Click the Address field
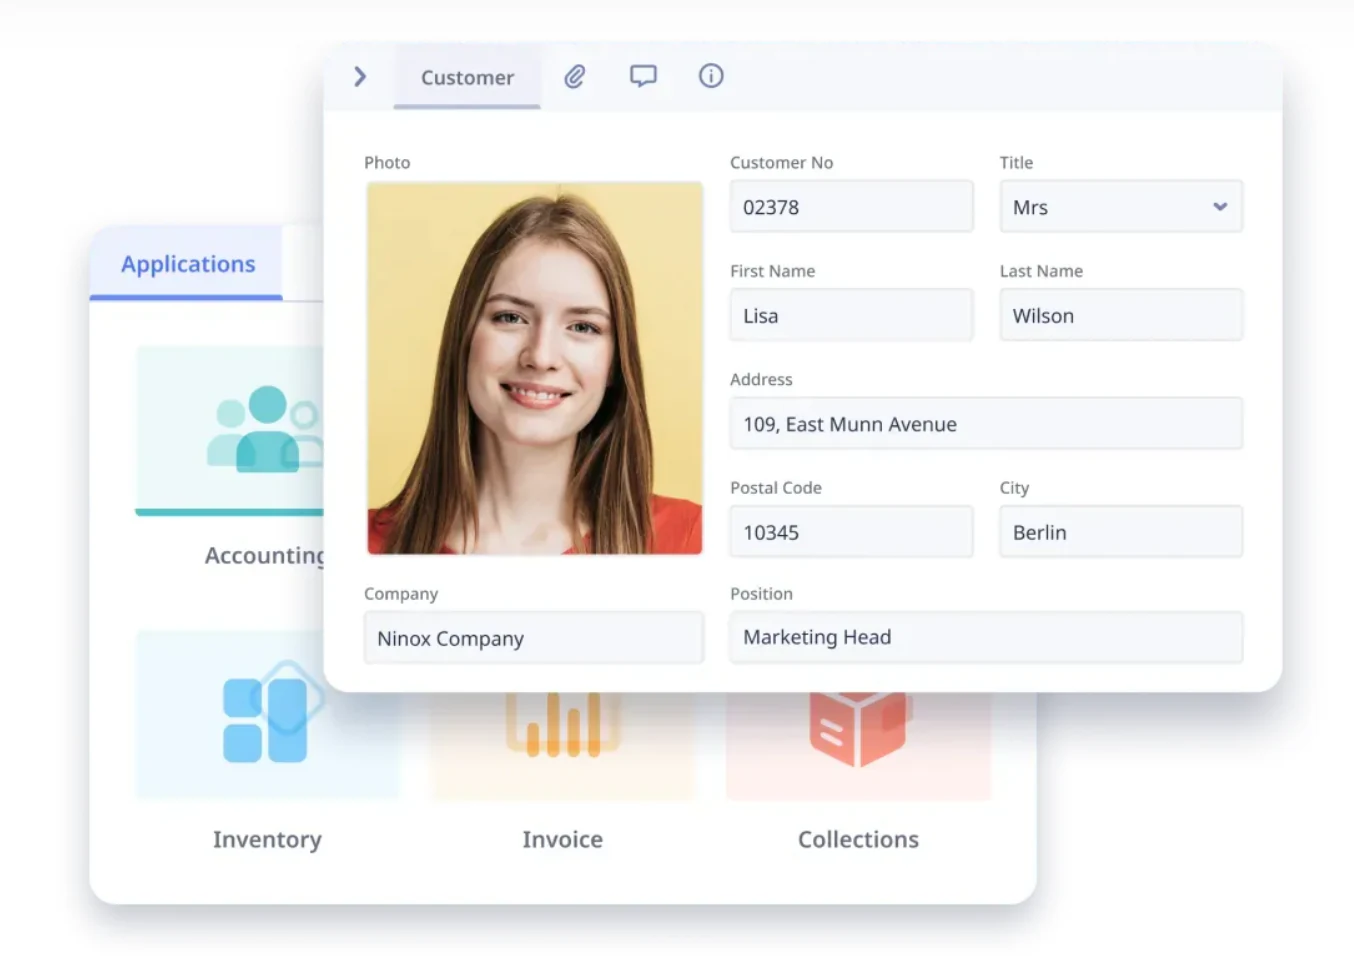Viewport: 1354px width, 968px height. pos(986,424)
